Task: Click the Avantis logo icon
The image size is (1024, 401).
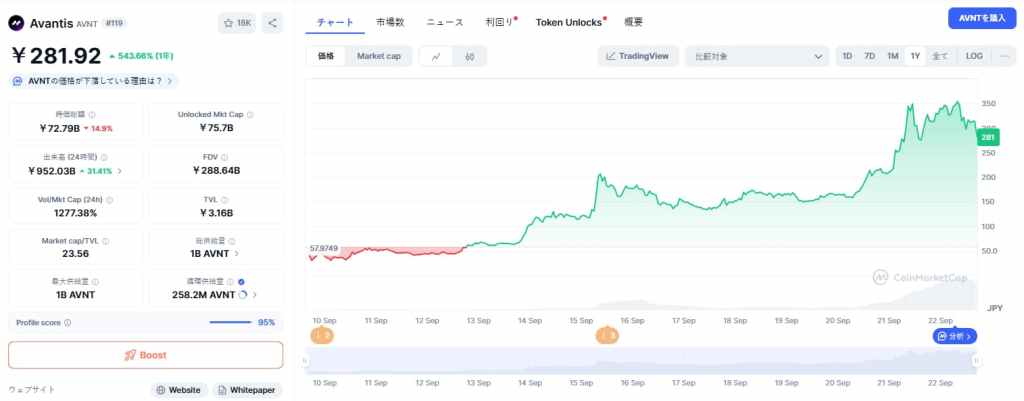Action: tap(16, 23)
